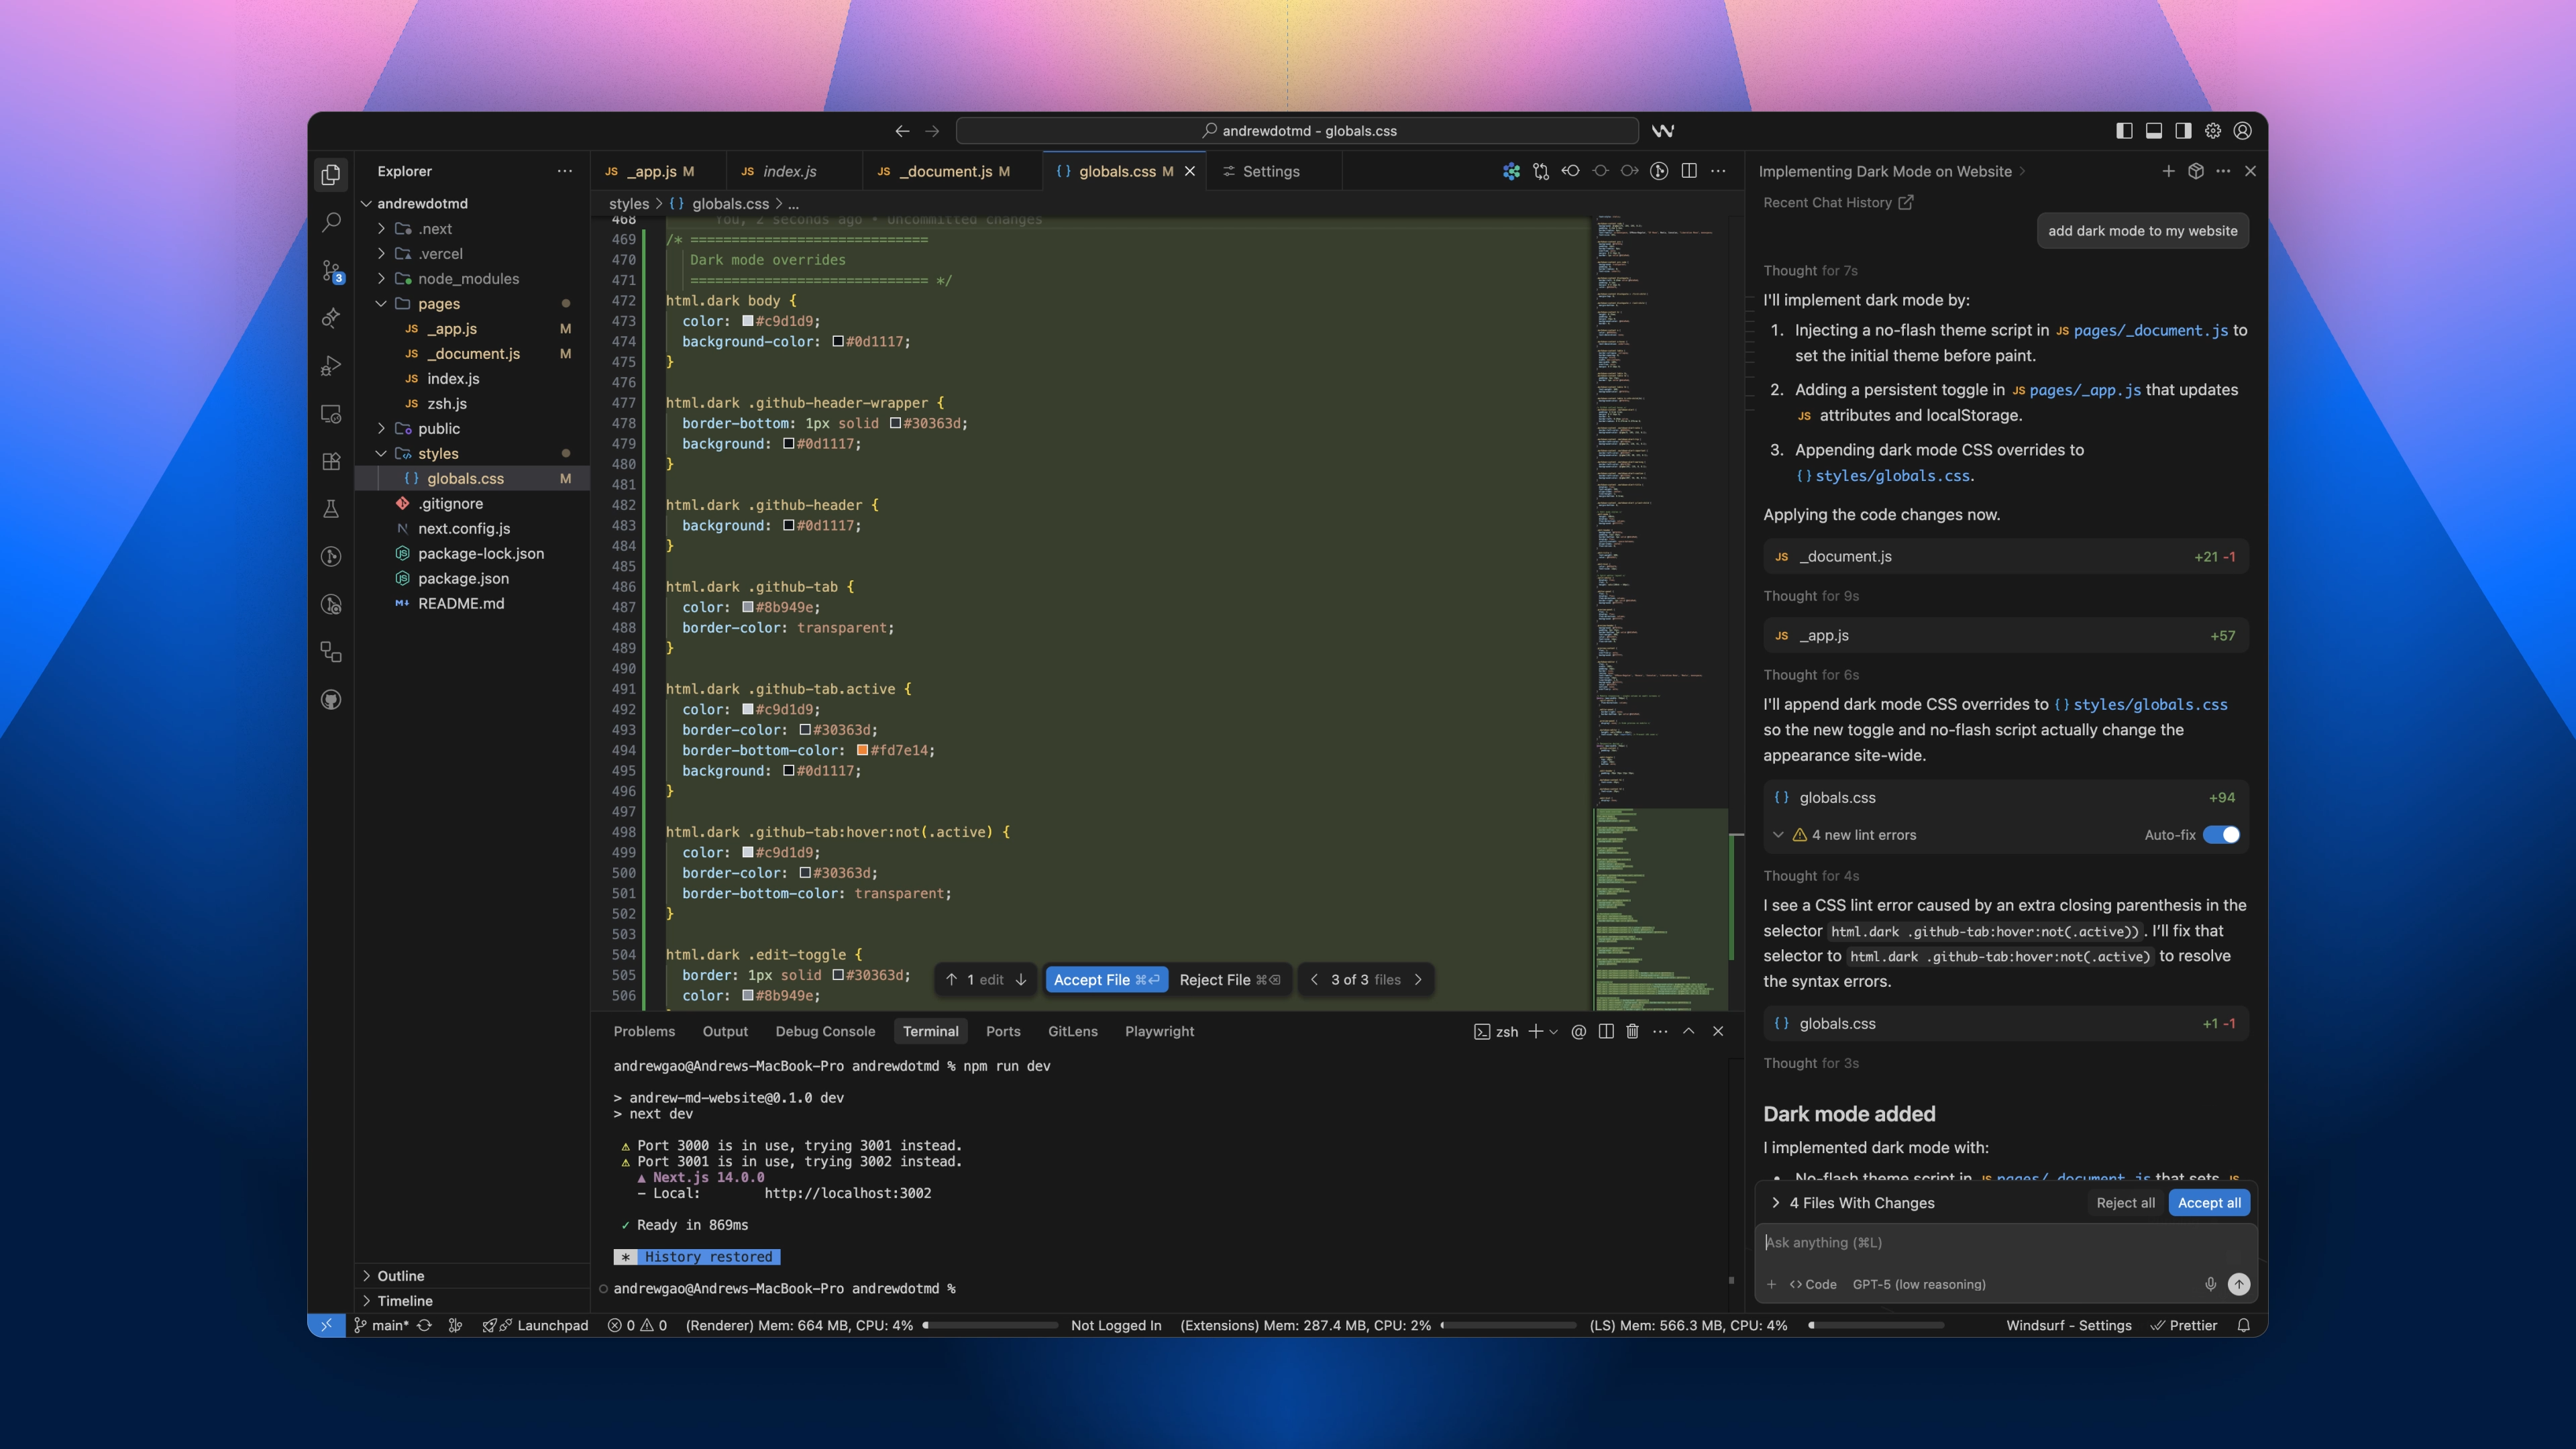Image resolution: width=2576 pixels, height=1449 pixels.
Task: Switch to the Debug Console tab
Action: click(825, 1031)
